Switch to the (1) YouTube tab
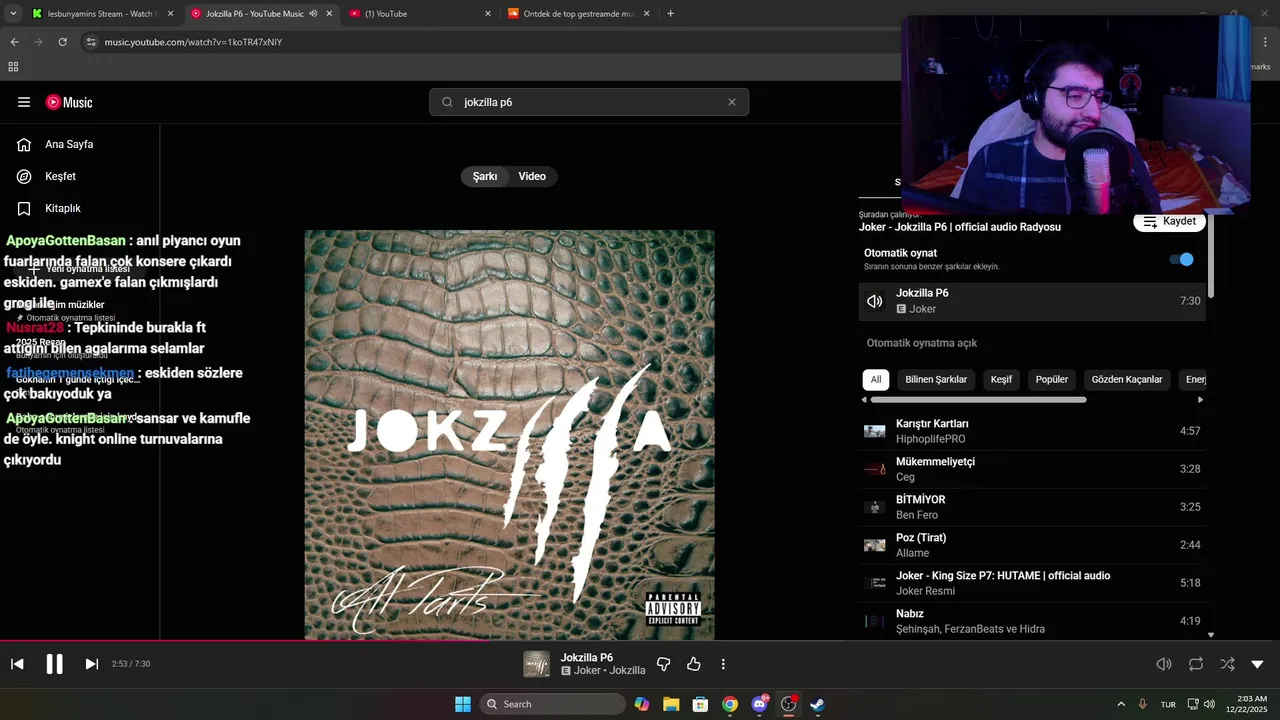The image size is (1280, 720). tap(420, 14)
